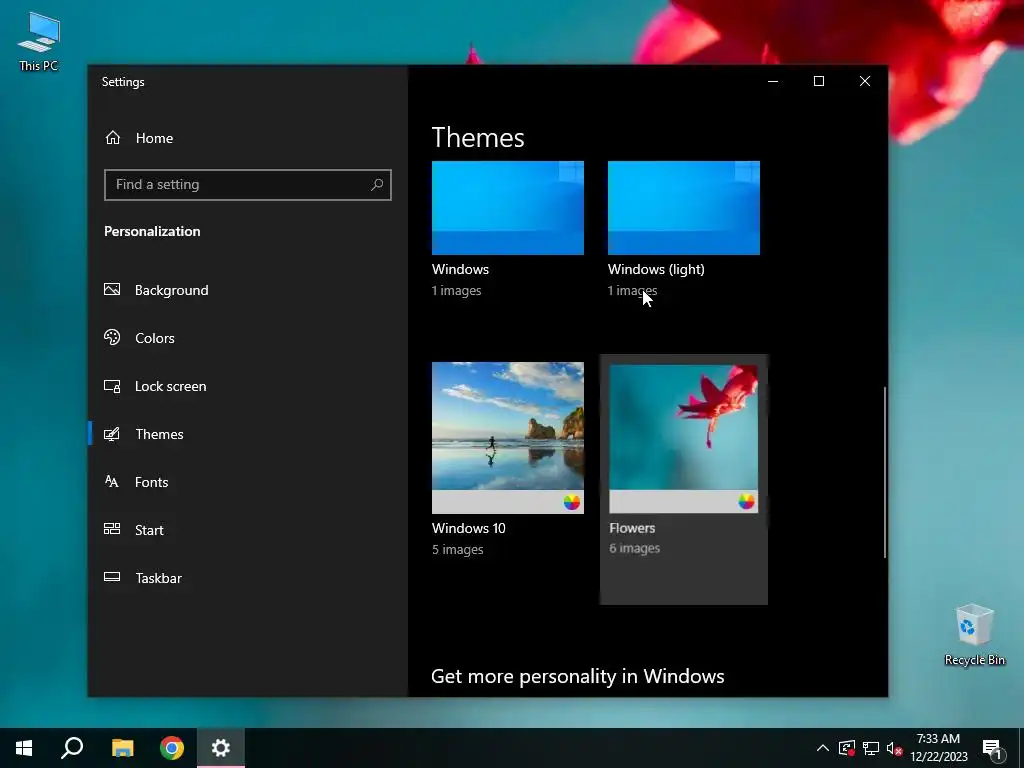Click the '6 images' text under Flowers
Viewport: 1024px width, 768px height.
click(634, 549)
